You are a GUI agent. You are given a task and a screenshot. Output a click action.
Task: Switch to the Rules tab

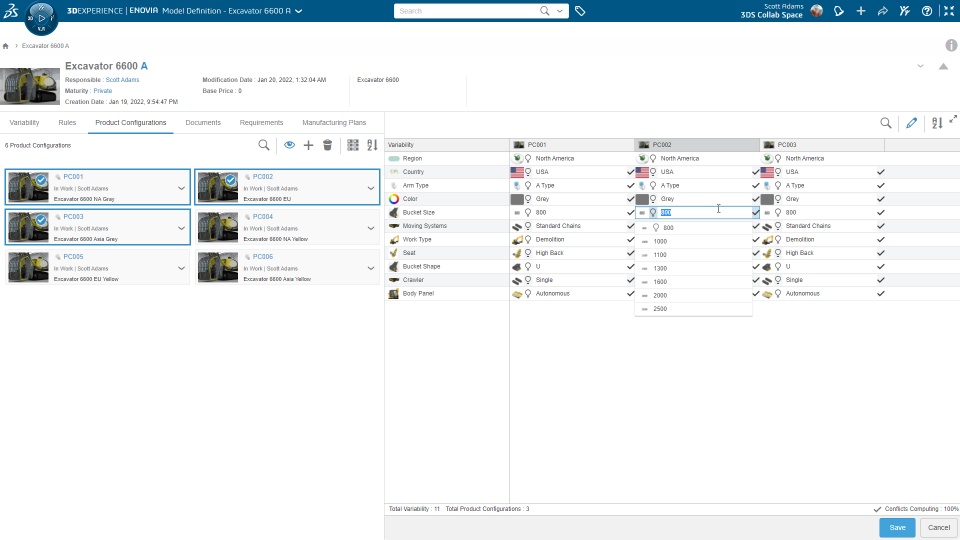click(67, 122)
